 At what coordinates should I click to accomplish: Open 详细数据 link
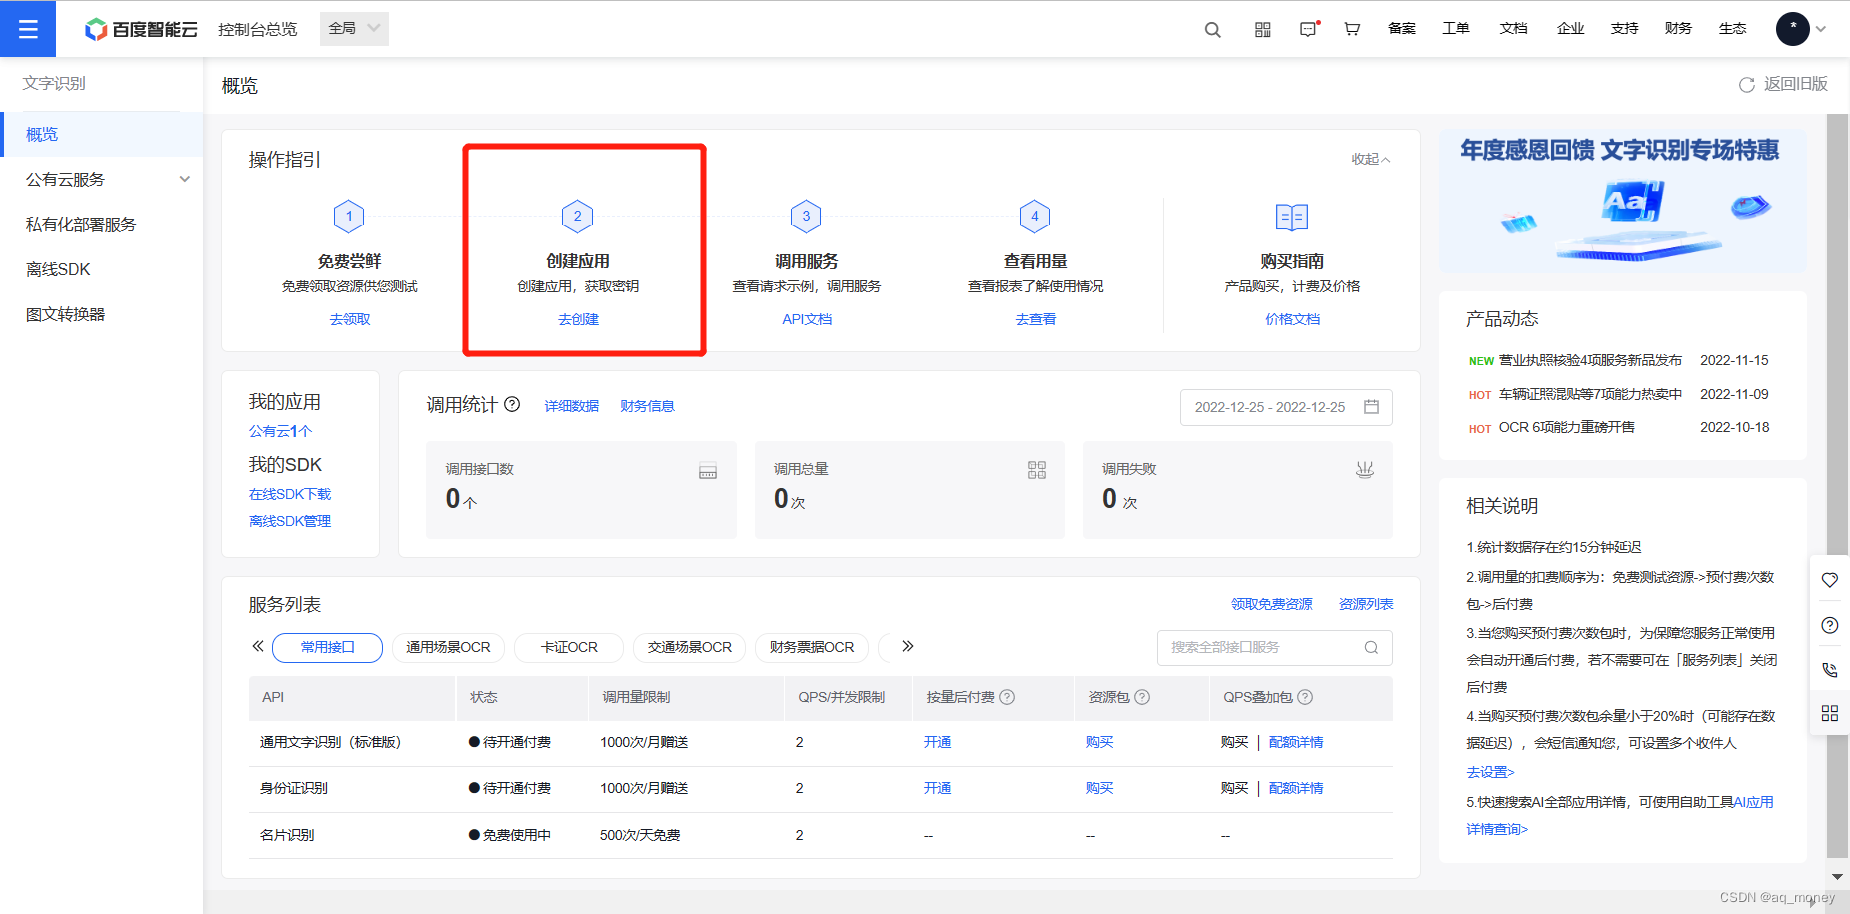[x=572, y=406]
